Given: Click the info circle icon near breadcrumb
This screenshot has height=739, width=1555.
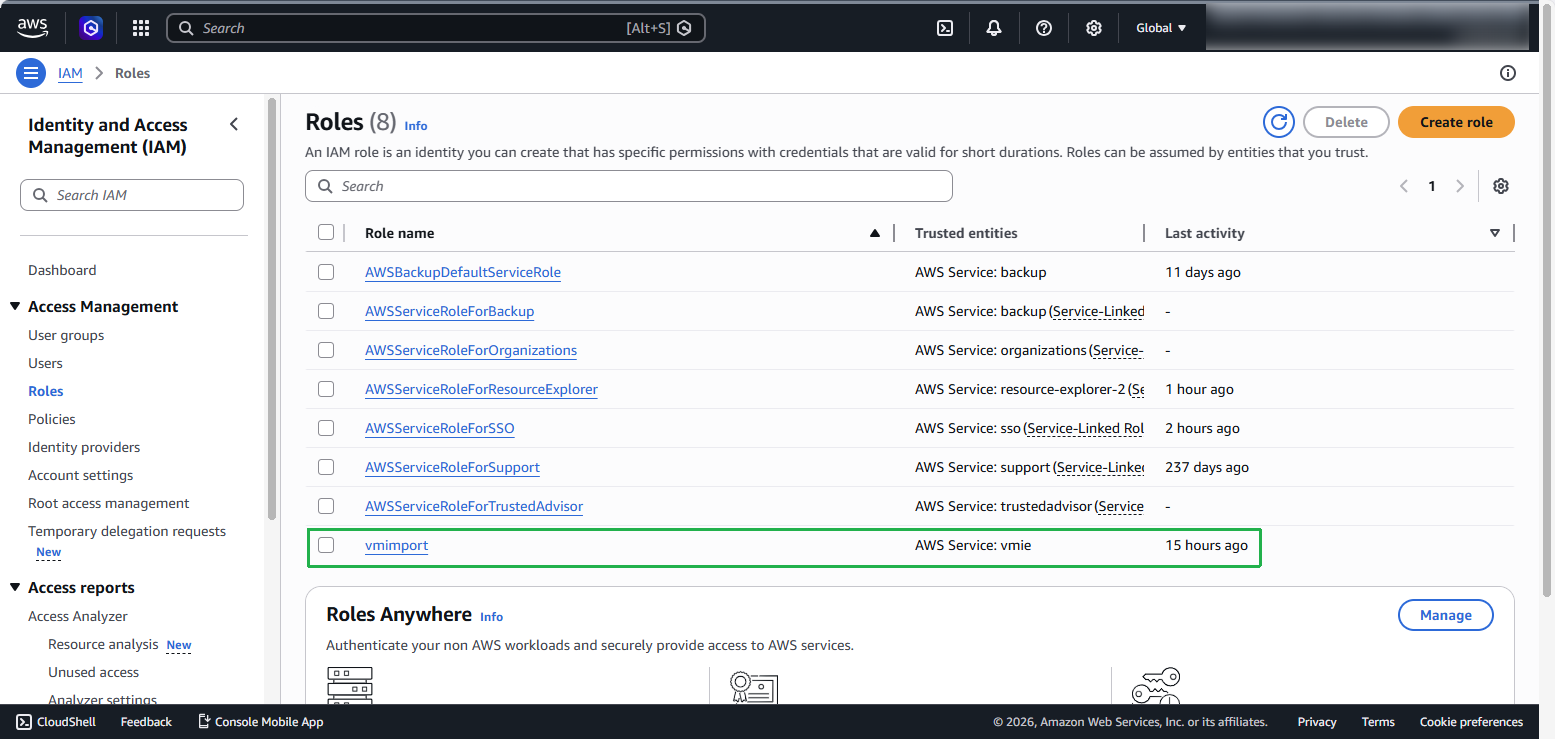Looking at the screenshot, I should click(1508, 73).
